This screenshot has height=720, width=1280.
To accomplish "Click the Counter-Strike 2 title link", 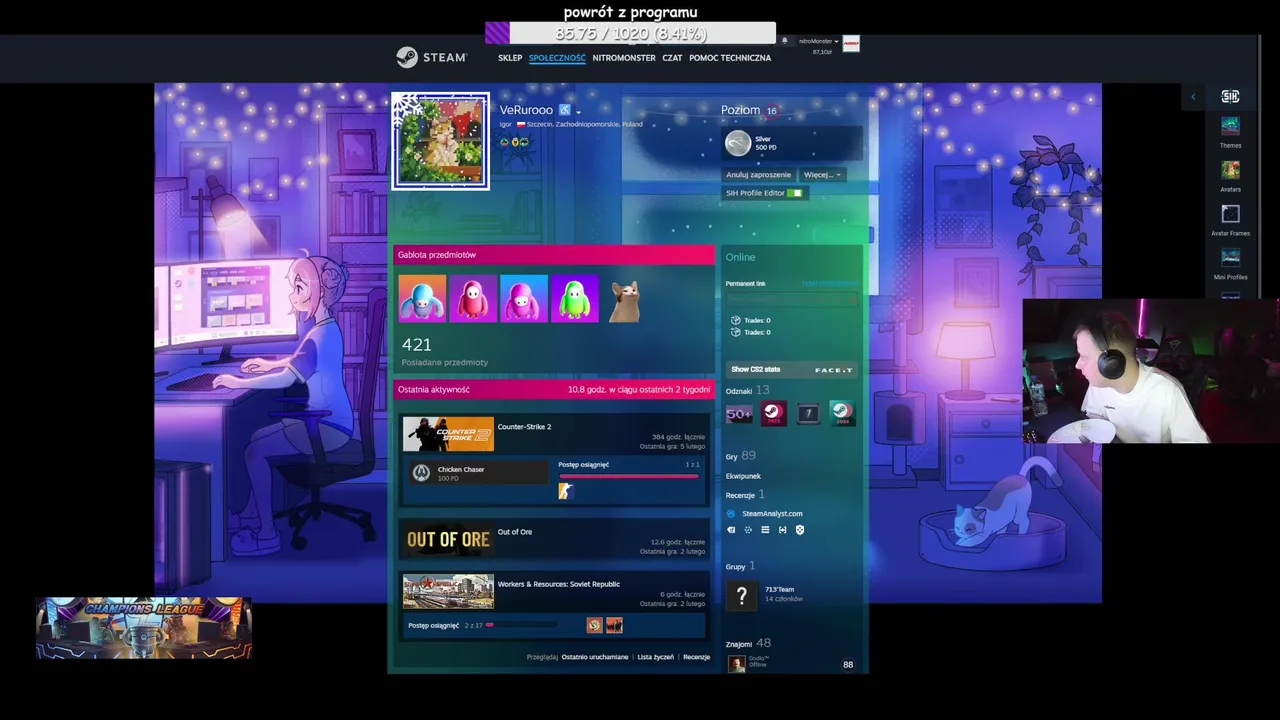I will tap(524, 427).
